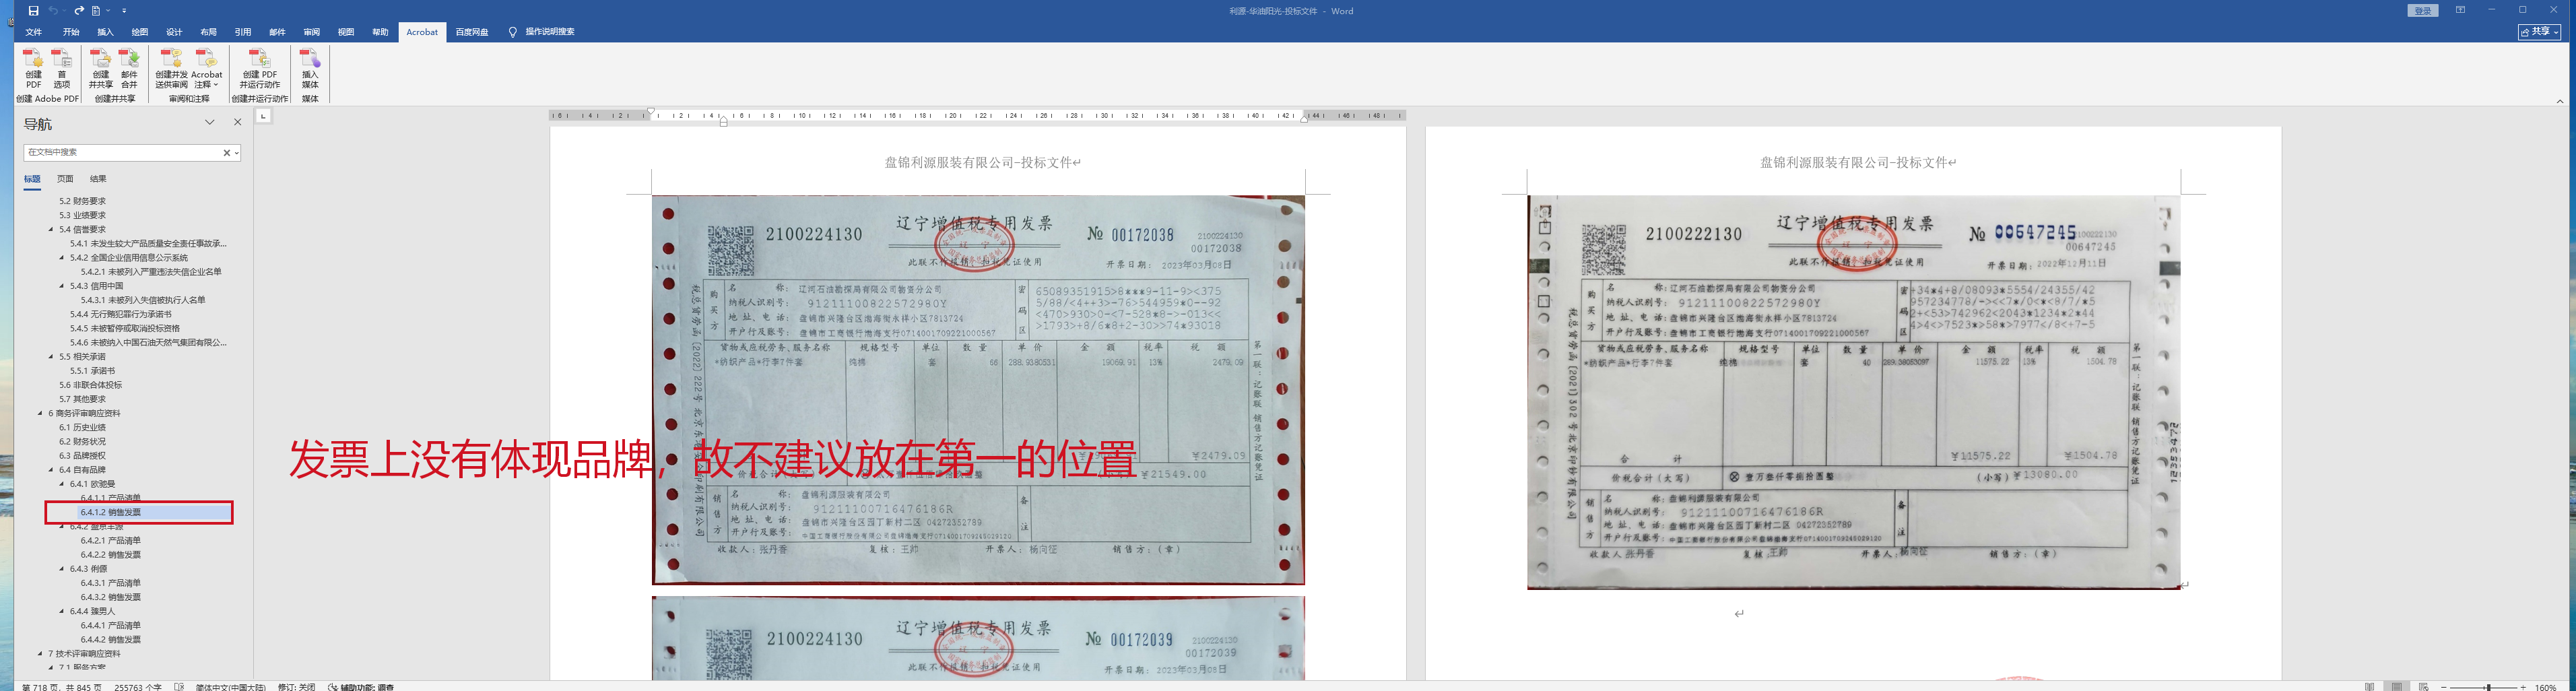Screen dimensions: 2576x691
Task: Switch to the 引用 (References) ribbon tab
Action: point(243,32)
